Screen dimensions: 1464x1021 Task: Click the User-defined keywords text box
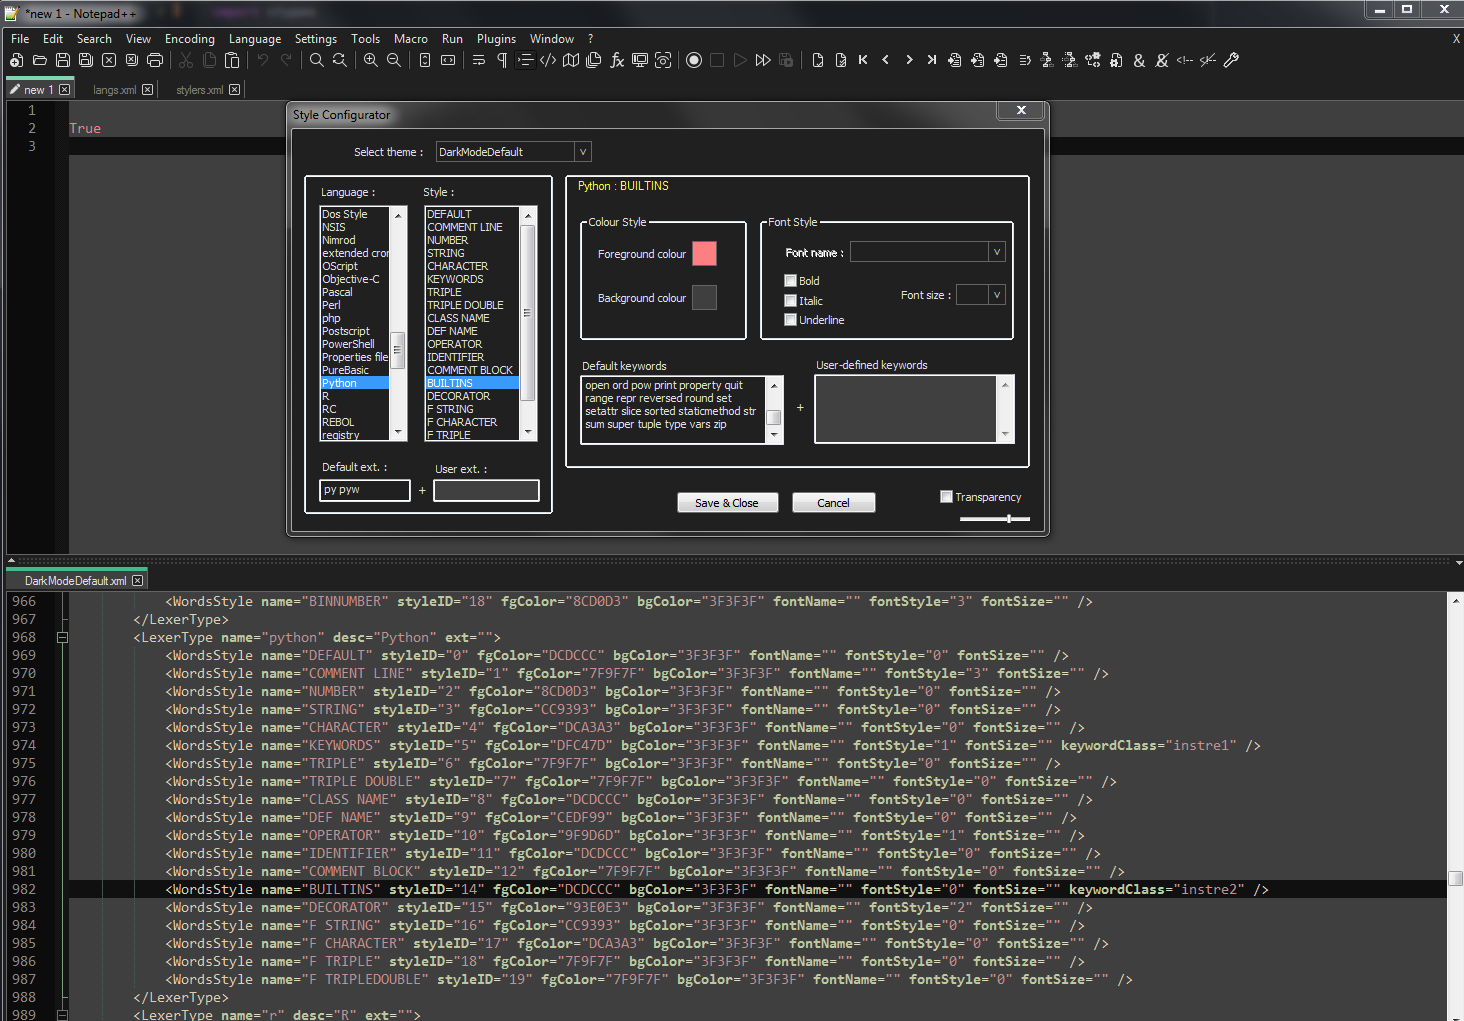(x=906, y=409)
